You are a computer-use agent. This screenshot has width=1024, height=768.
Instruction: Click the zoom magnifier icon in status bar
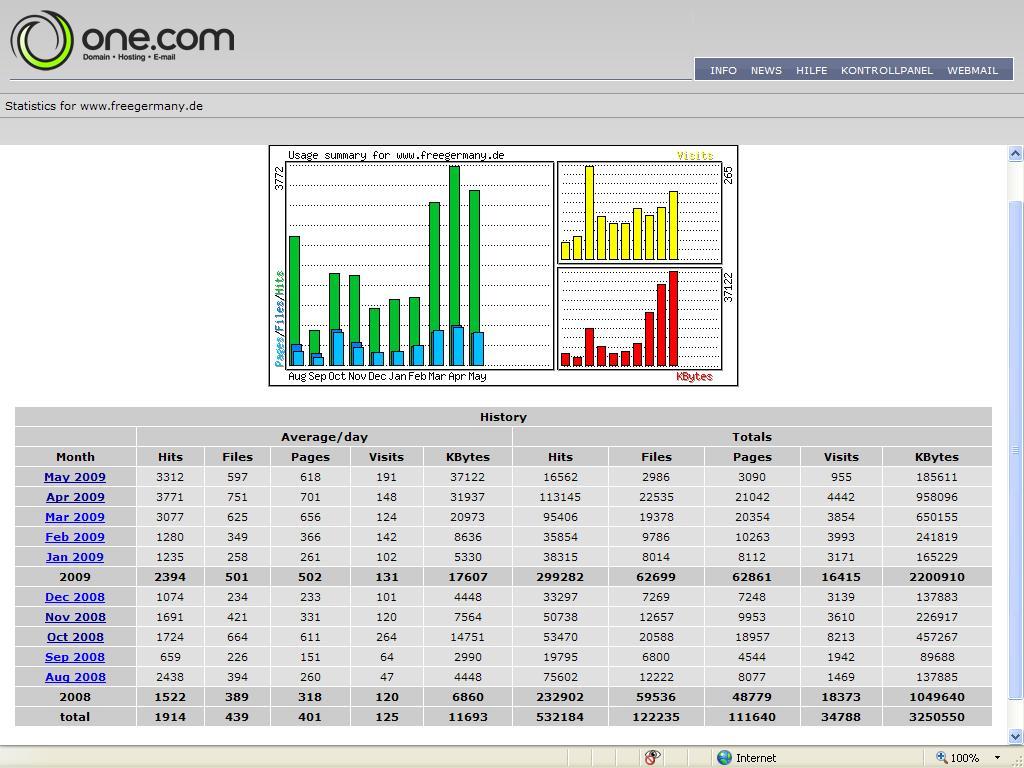click(941, 757)
